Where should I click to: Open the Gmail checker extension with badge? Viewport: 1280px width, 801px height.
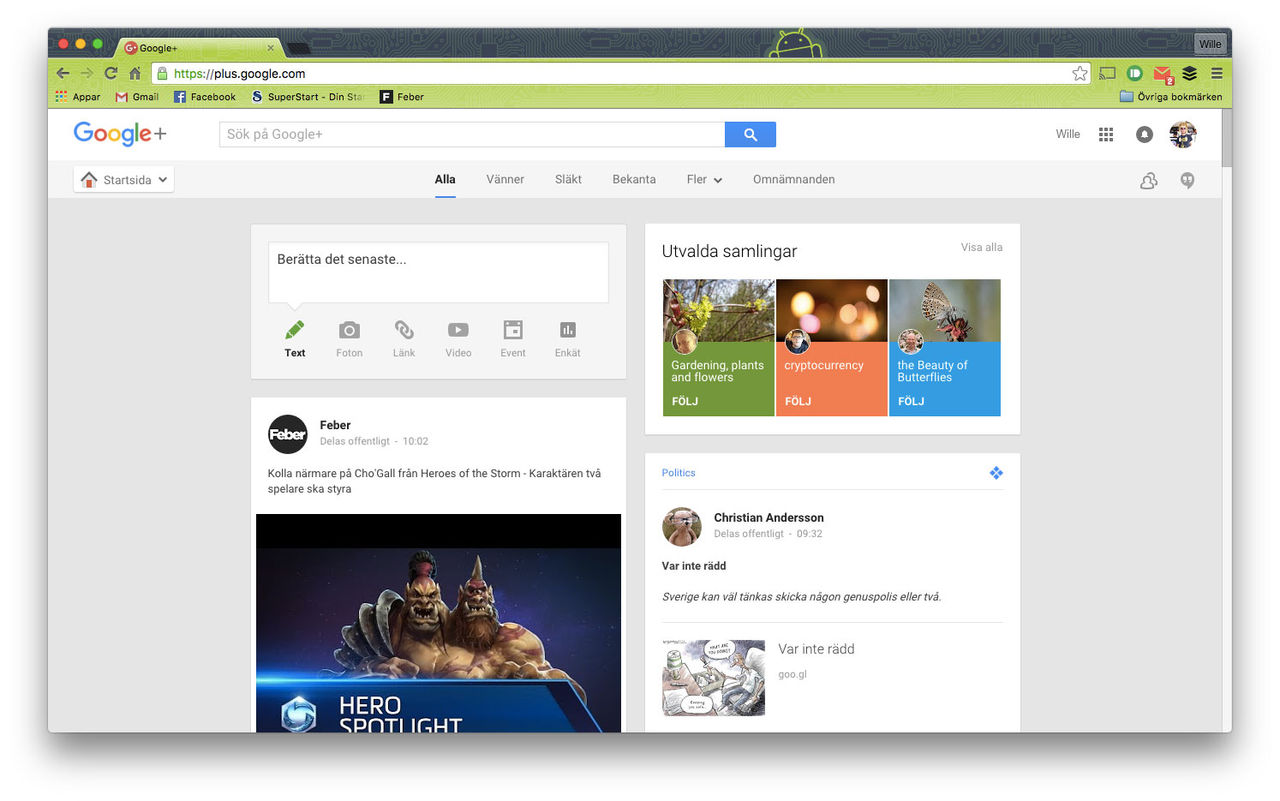tap(1162, 74)
